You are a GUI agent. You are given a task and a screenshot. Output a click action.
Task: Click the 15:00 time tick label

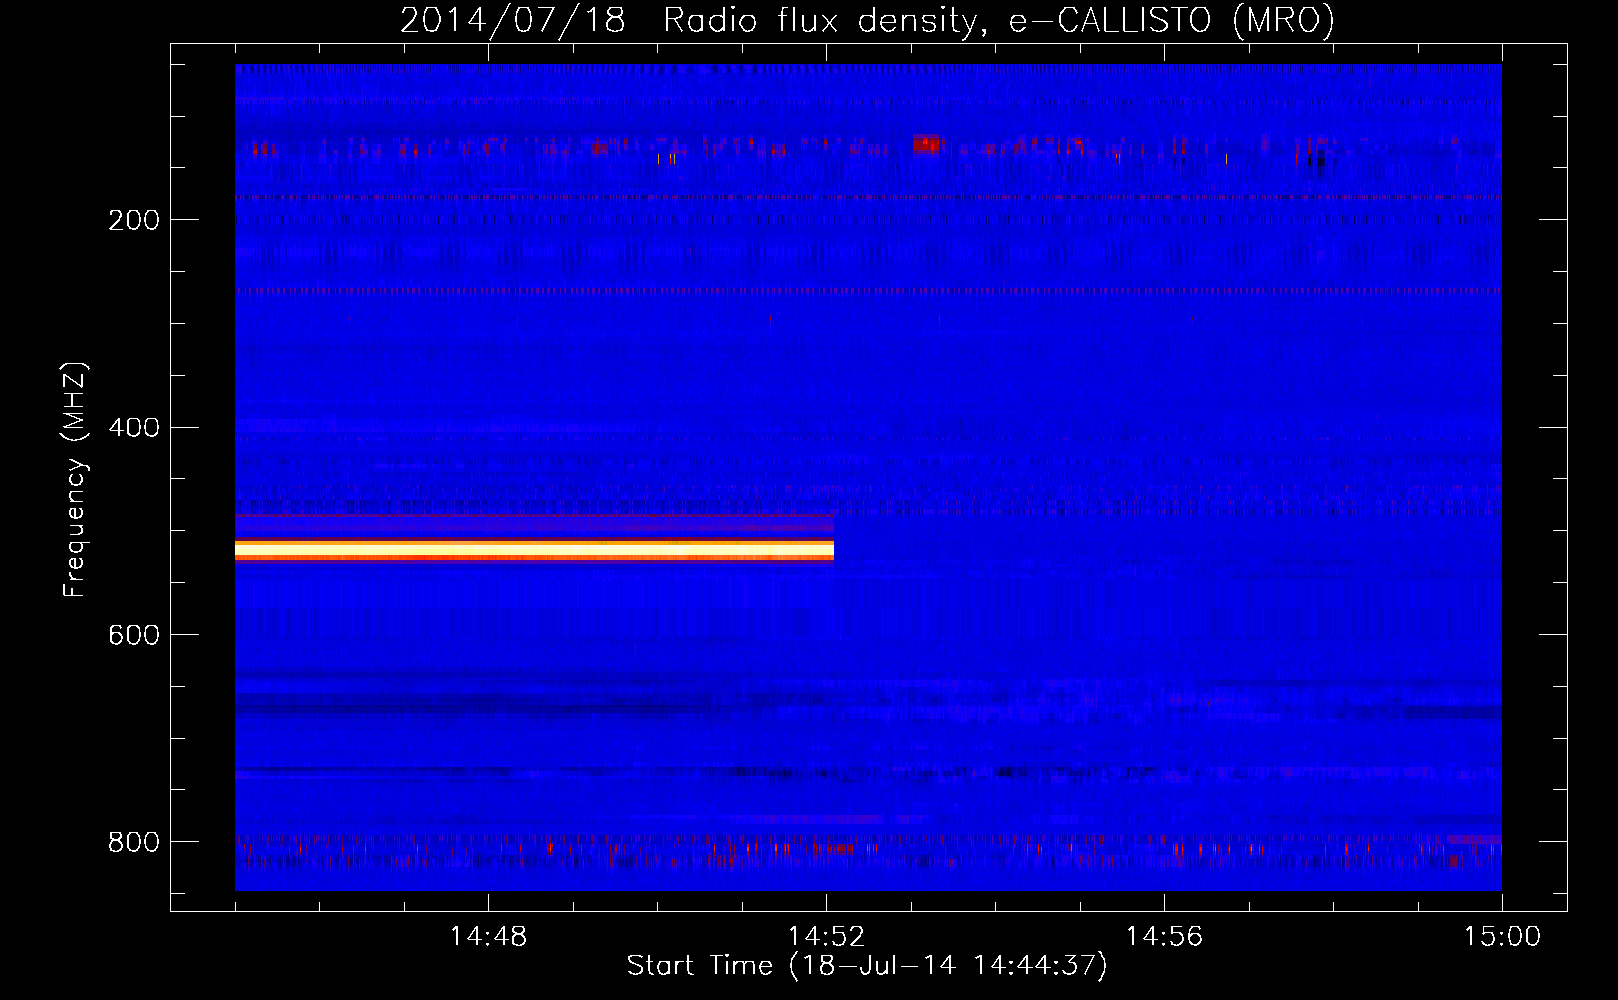[x=1502, y=937]
